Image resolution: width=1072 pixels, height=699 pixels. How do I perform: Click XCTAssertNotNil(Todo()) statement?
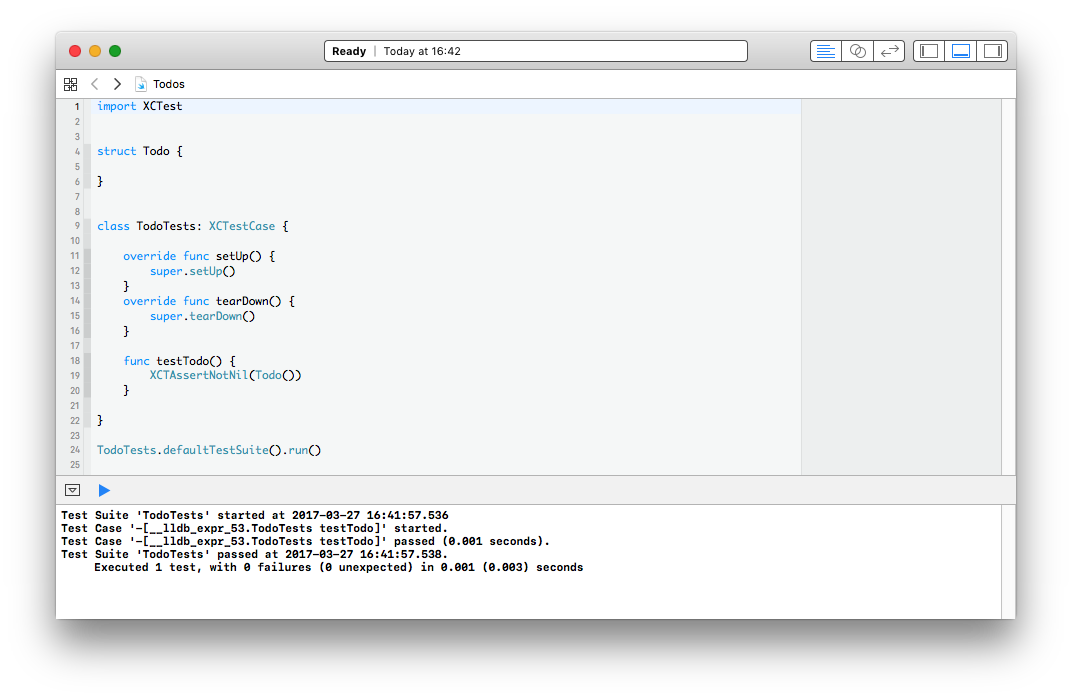point(226,375)
